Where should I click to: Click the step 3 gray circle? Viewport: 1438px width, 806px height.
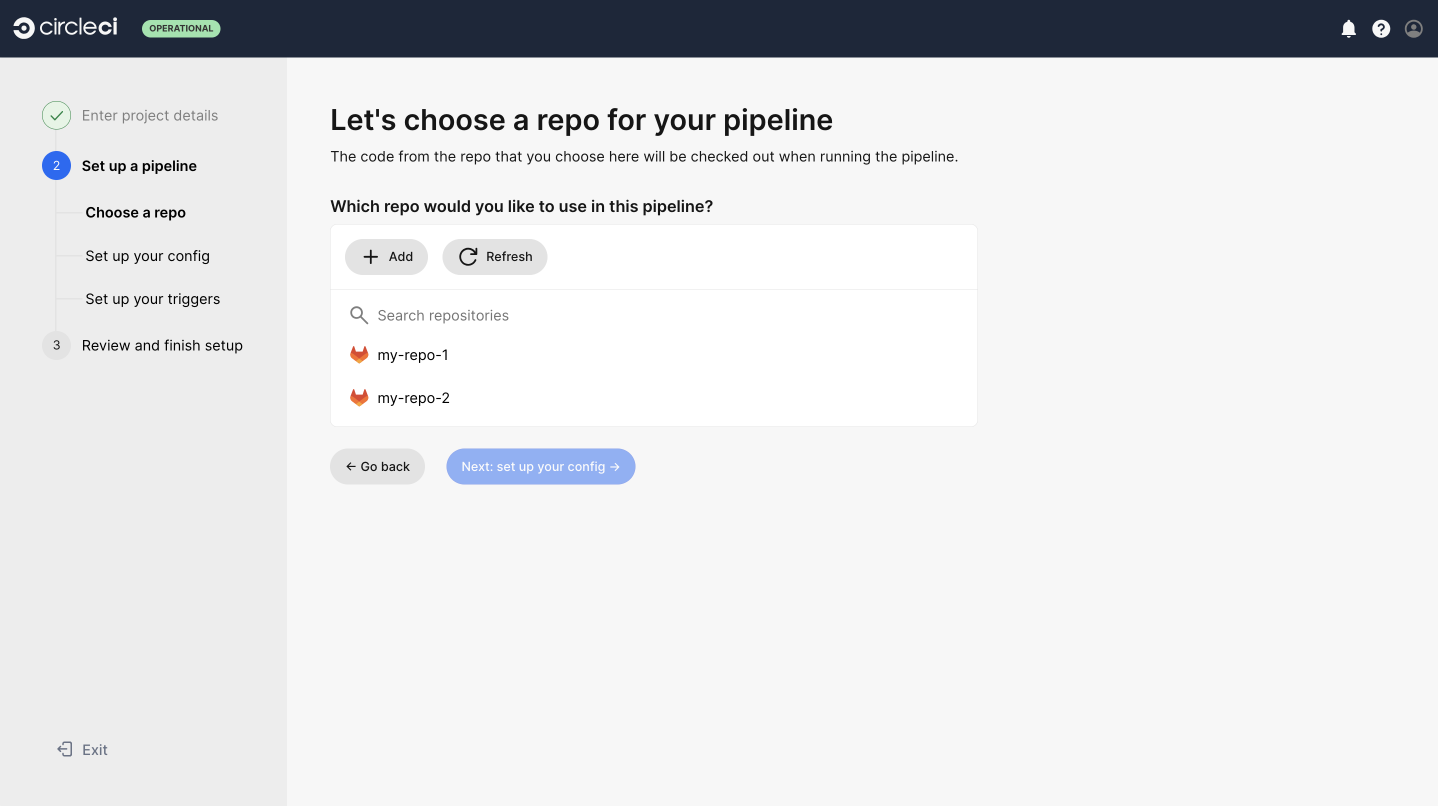pyautogui.click(x=56, y=345)
